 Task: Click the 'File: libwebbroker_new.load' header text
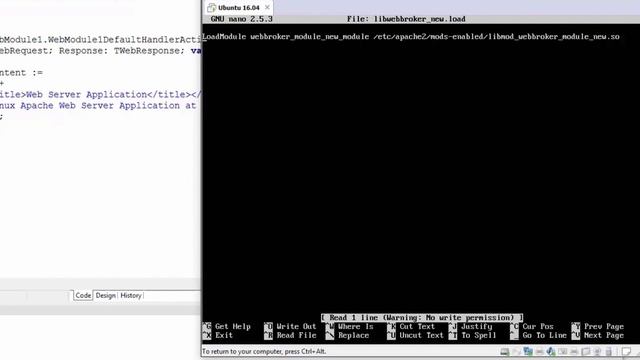point(406,19)
